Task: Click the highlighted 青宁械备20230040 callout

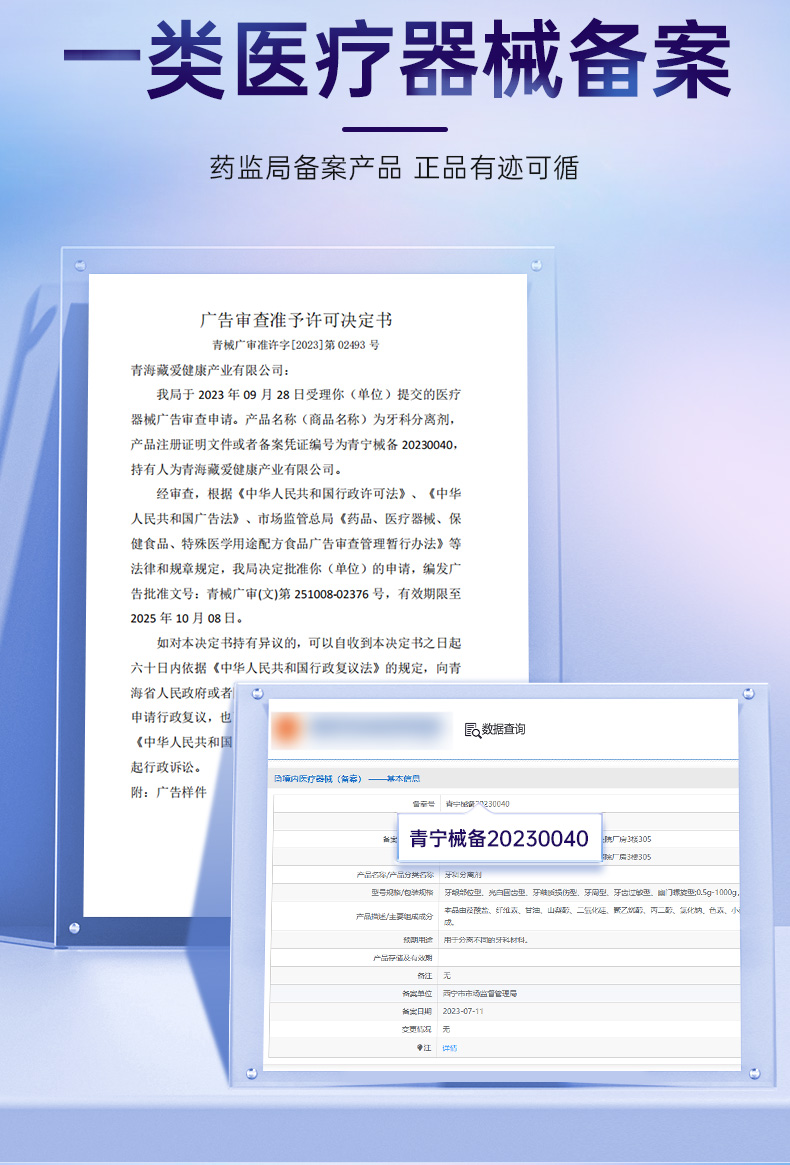Action: 499,838
